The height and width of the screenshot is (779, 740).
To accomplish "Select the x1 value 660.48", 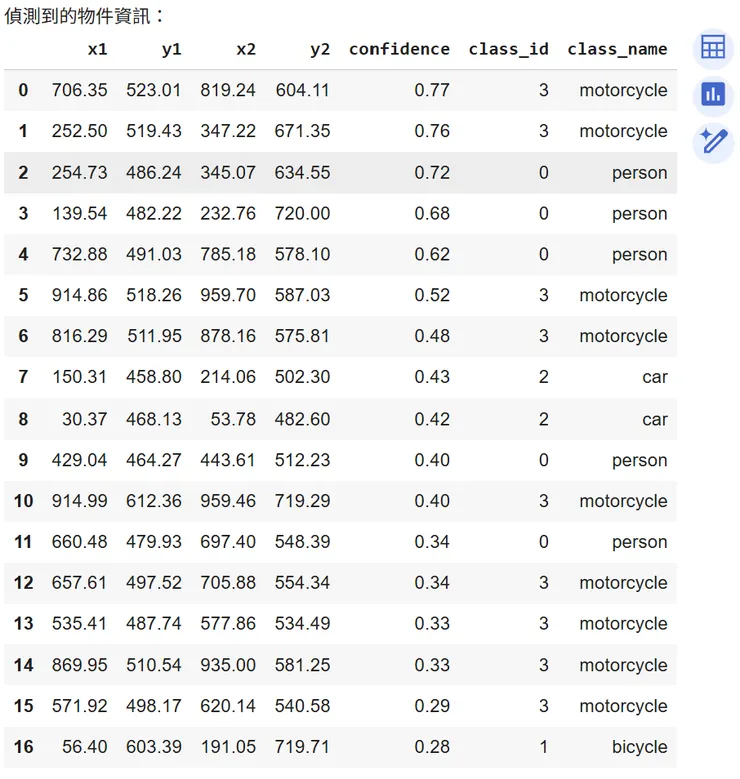I will pos(80,542).
